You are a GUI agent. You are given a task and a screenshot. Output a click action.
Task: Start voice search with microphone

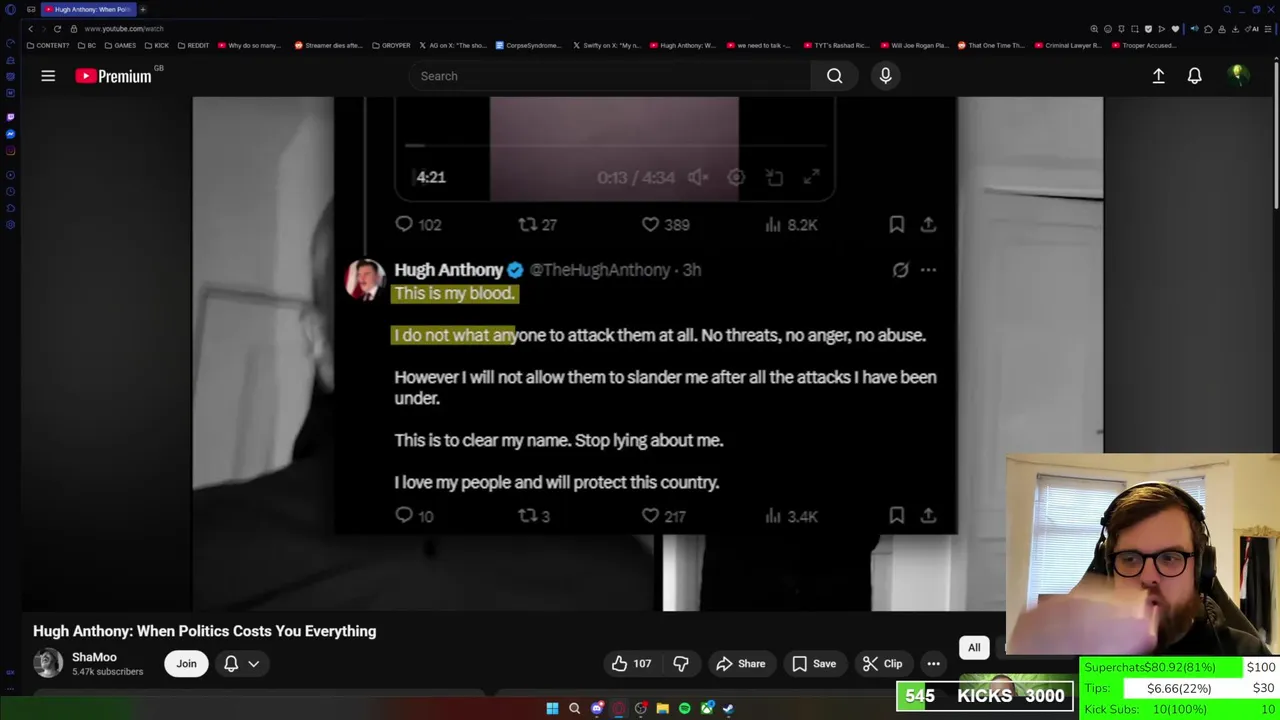point(885,76)
